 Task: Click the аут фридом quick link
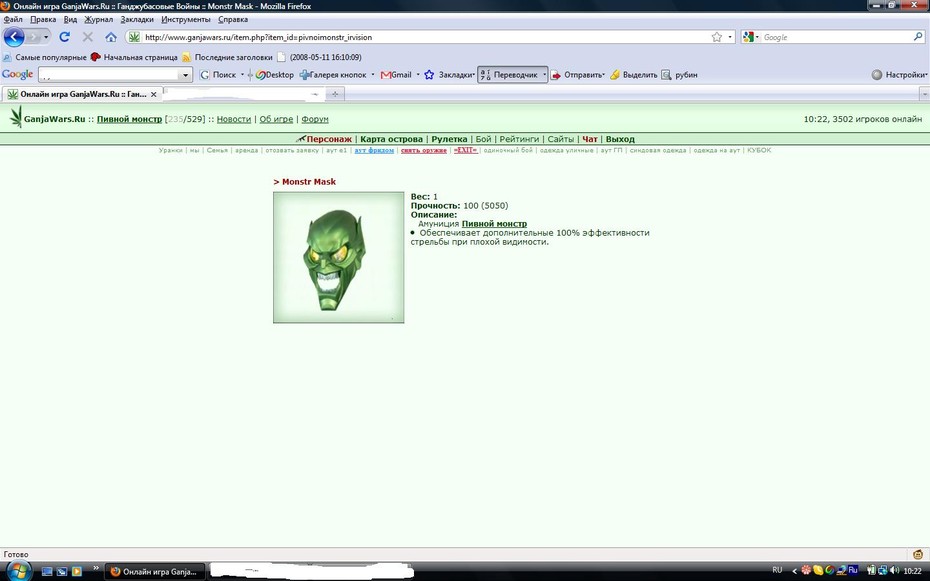pos(374,151)
